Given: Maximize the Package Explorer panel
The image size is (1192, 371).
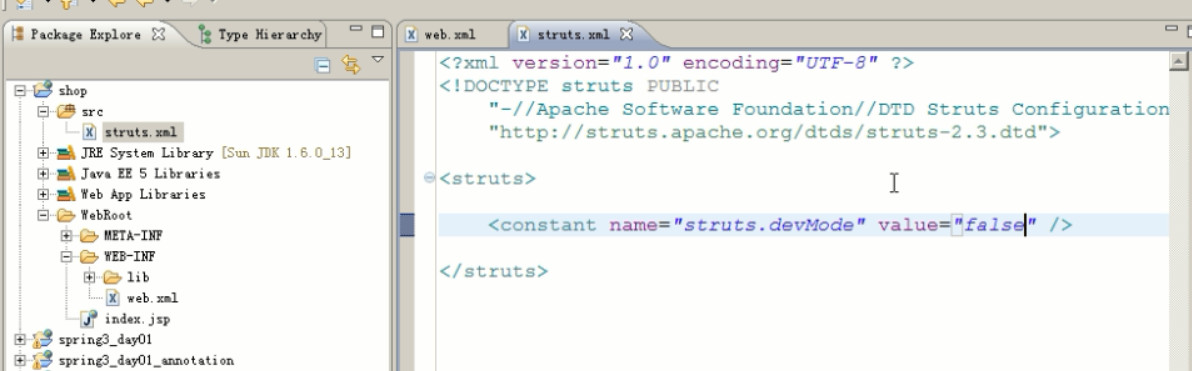Looking at the screenshot, I should (378, 31).
